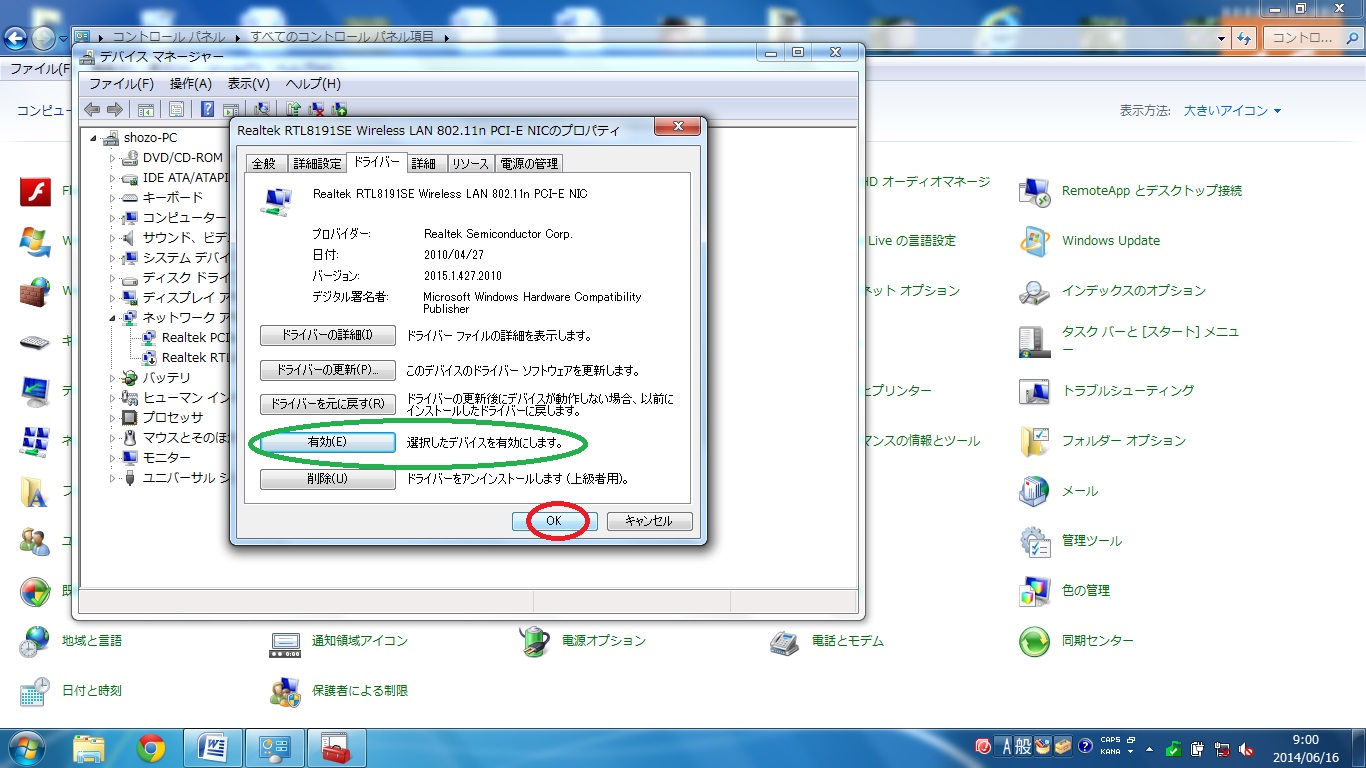Expand the キーボード tree node

coord(113,198)
